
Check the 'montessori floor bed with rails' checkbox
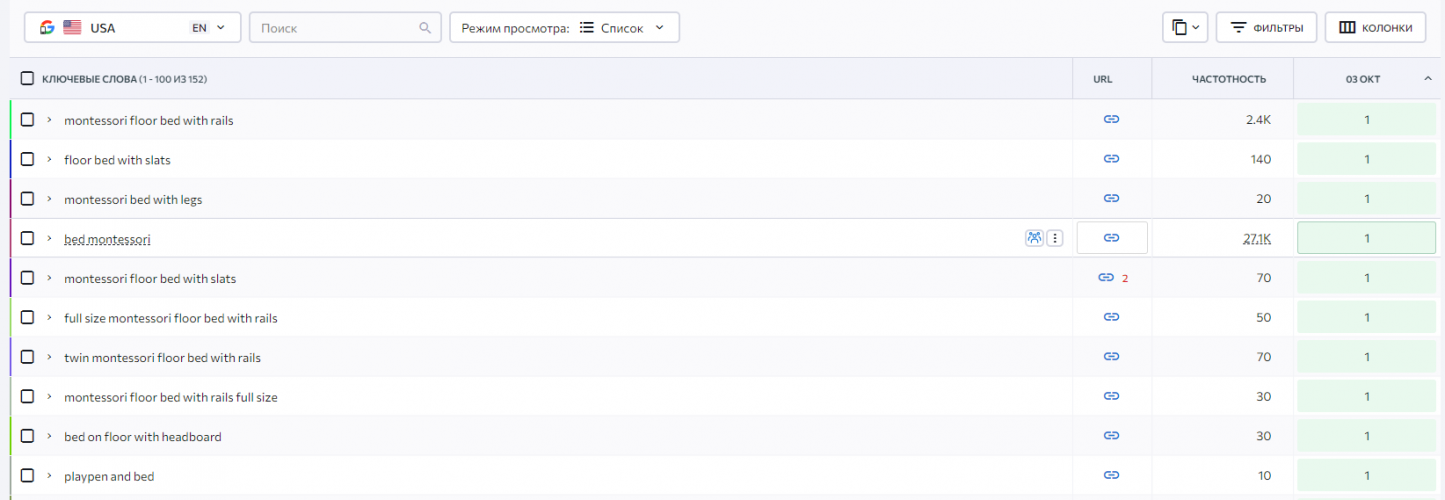(x=27, y=119)
